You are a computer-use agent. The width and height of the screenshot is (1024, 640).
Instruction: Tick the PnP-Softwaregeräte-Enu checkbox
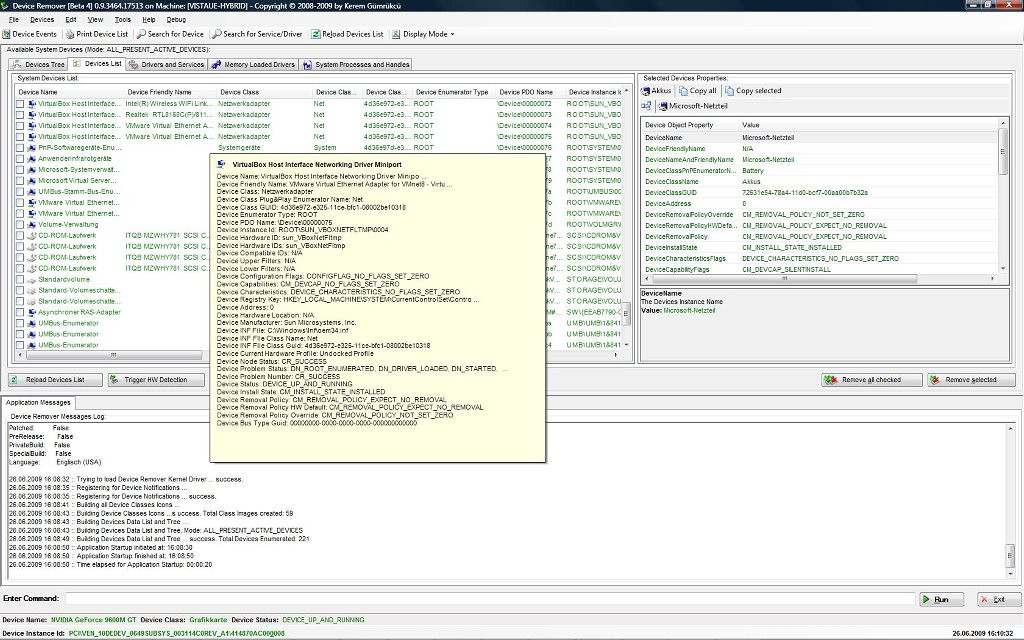point(20,148)
